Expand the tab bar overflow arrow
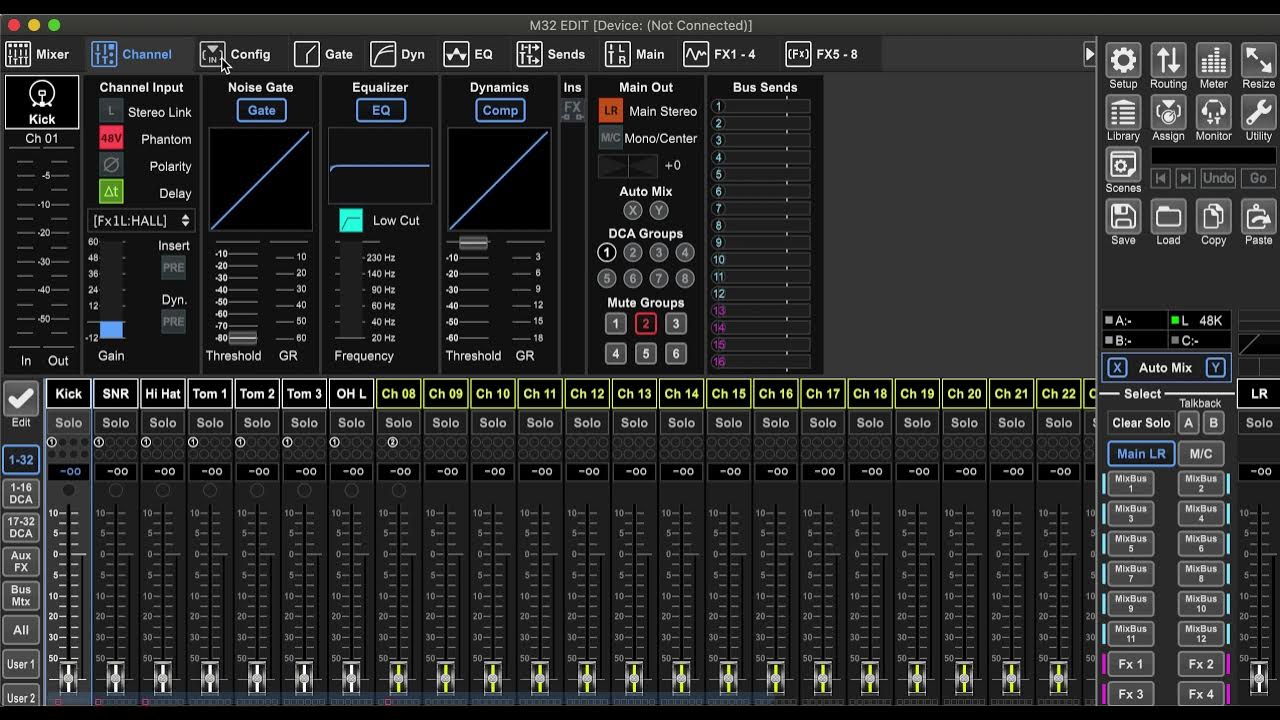 1090,54
